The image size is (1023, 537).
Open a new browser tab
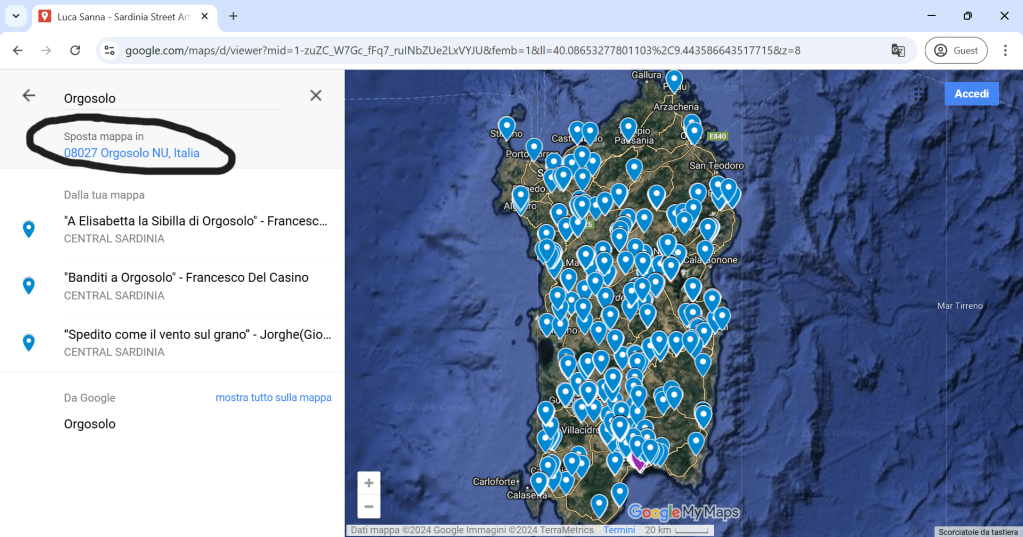pyautogui.click(x=233, y=16)
